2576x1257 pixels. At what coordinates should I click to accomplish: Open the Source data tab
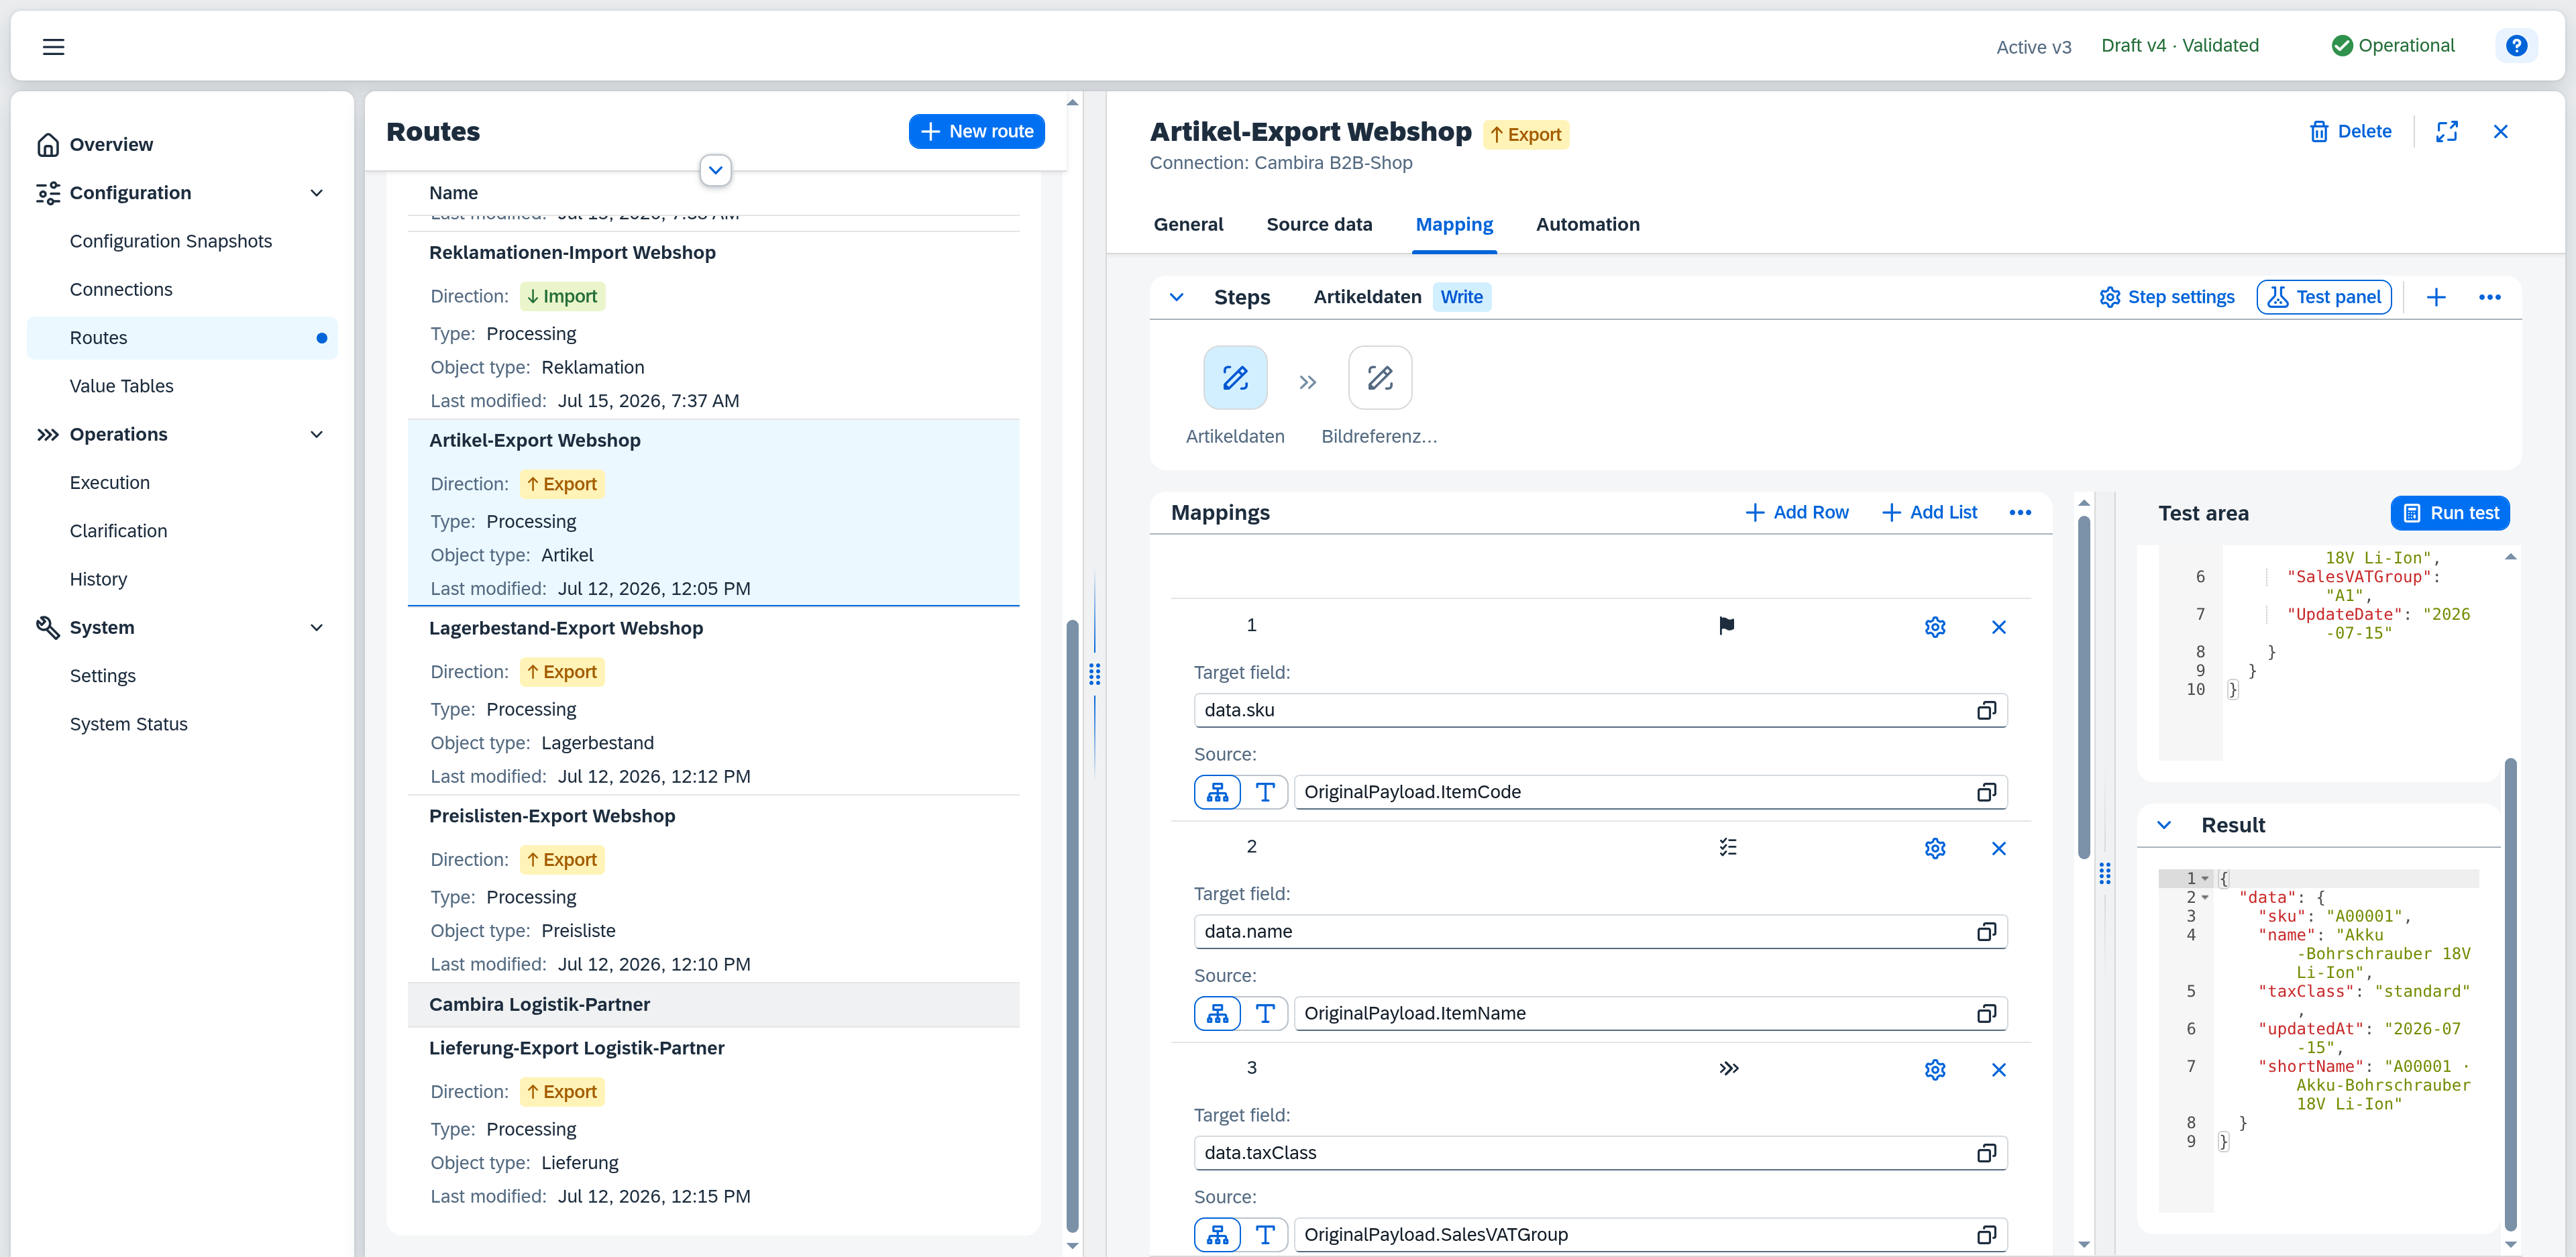tap(1318, 224)
